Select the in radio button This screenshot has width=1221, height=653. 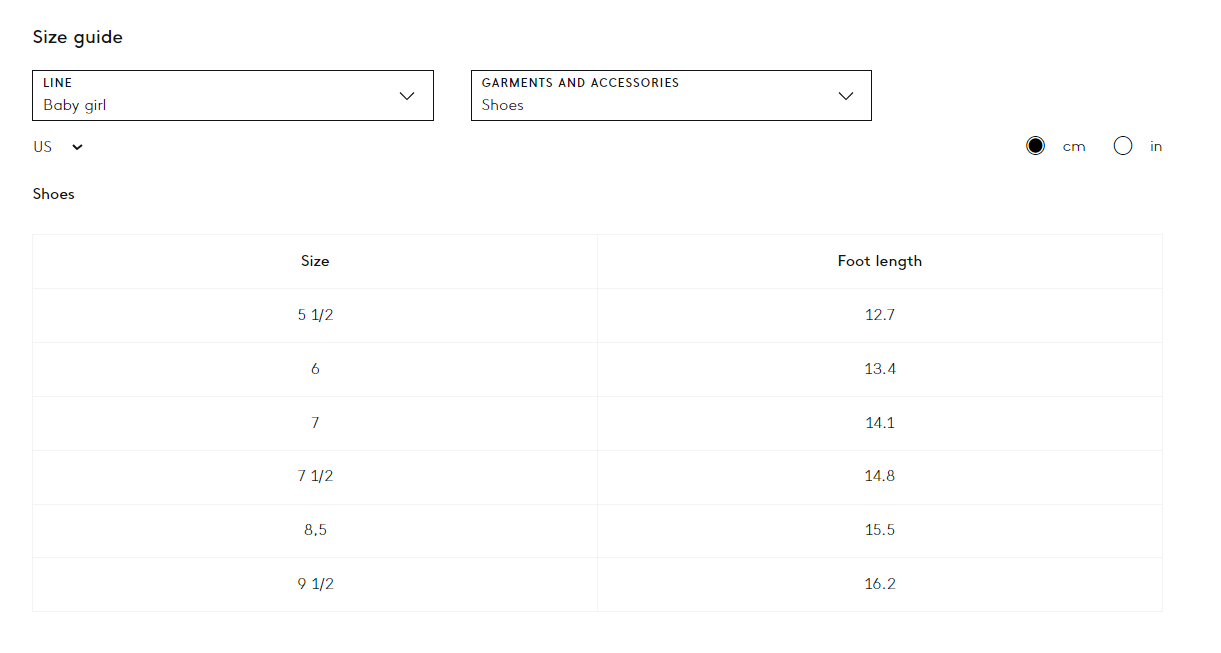(x=1123, y=146)
